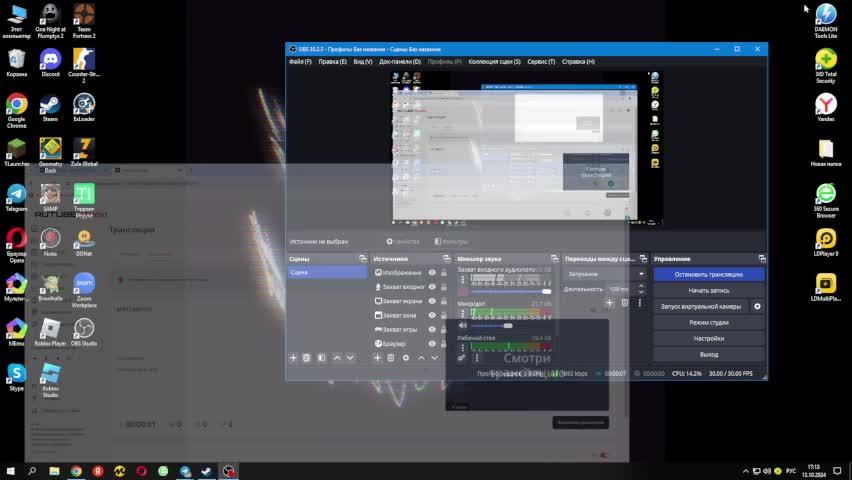
Task: Undock the Scene Transitions panel
Action: (x=643, y=259)
